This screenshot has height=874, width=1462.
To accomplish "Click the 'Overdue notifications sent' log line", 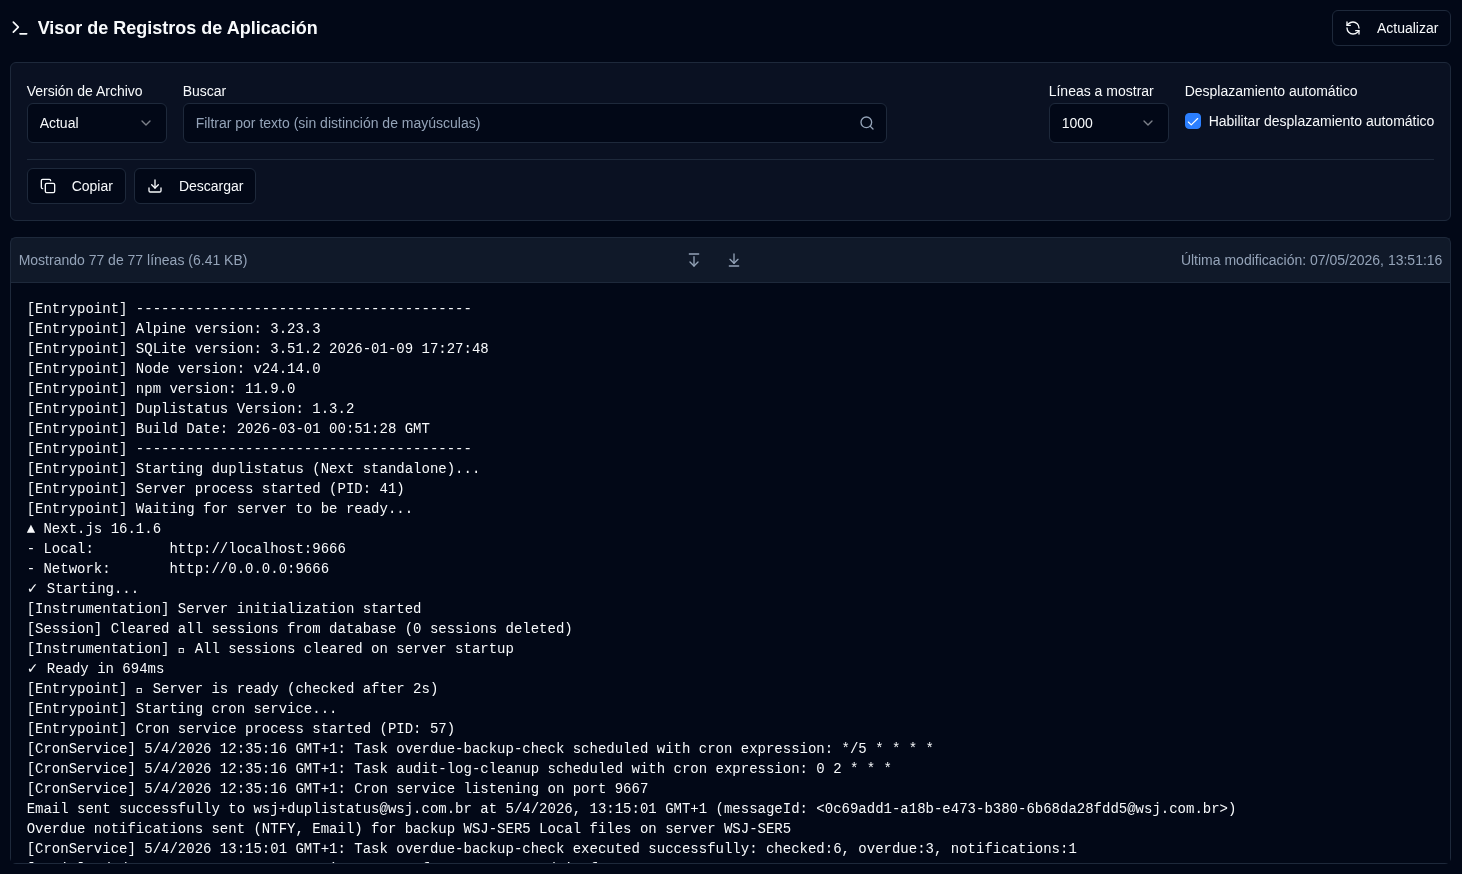I will [x=409, y=828].
